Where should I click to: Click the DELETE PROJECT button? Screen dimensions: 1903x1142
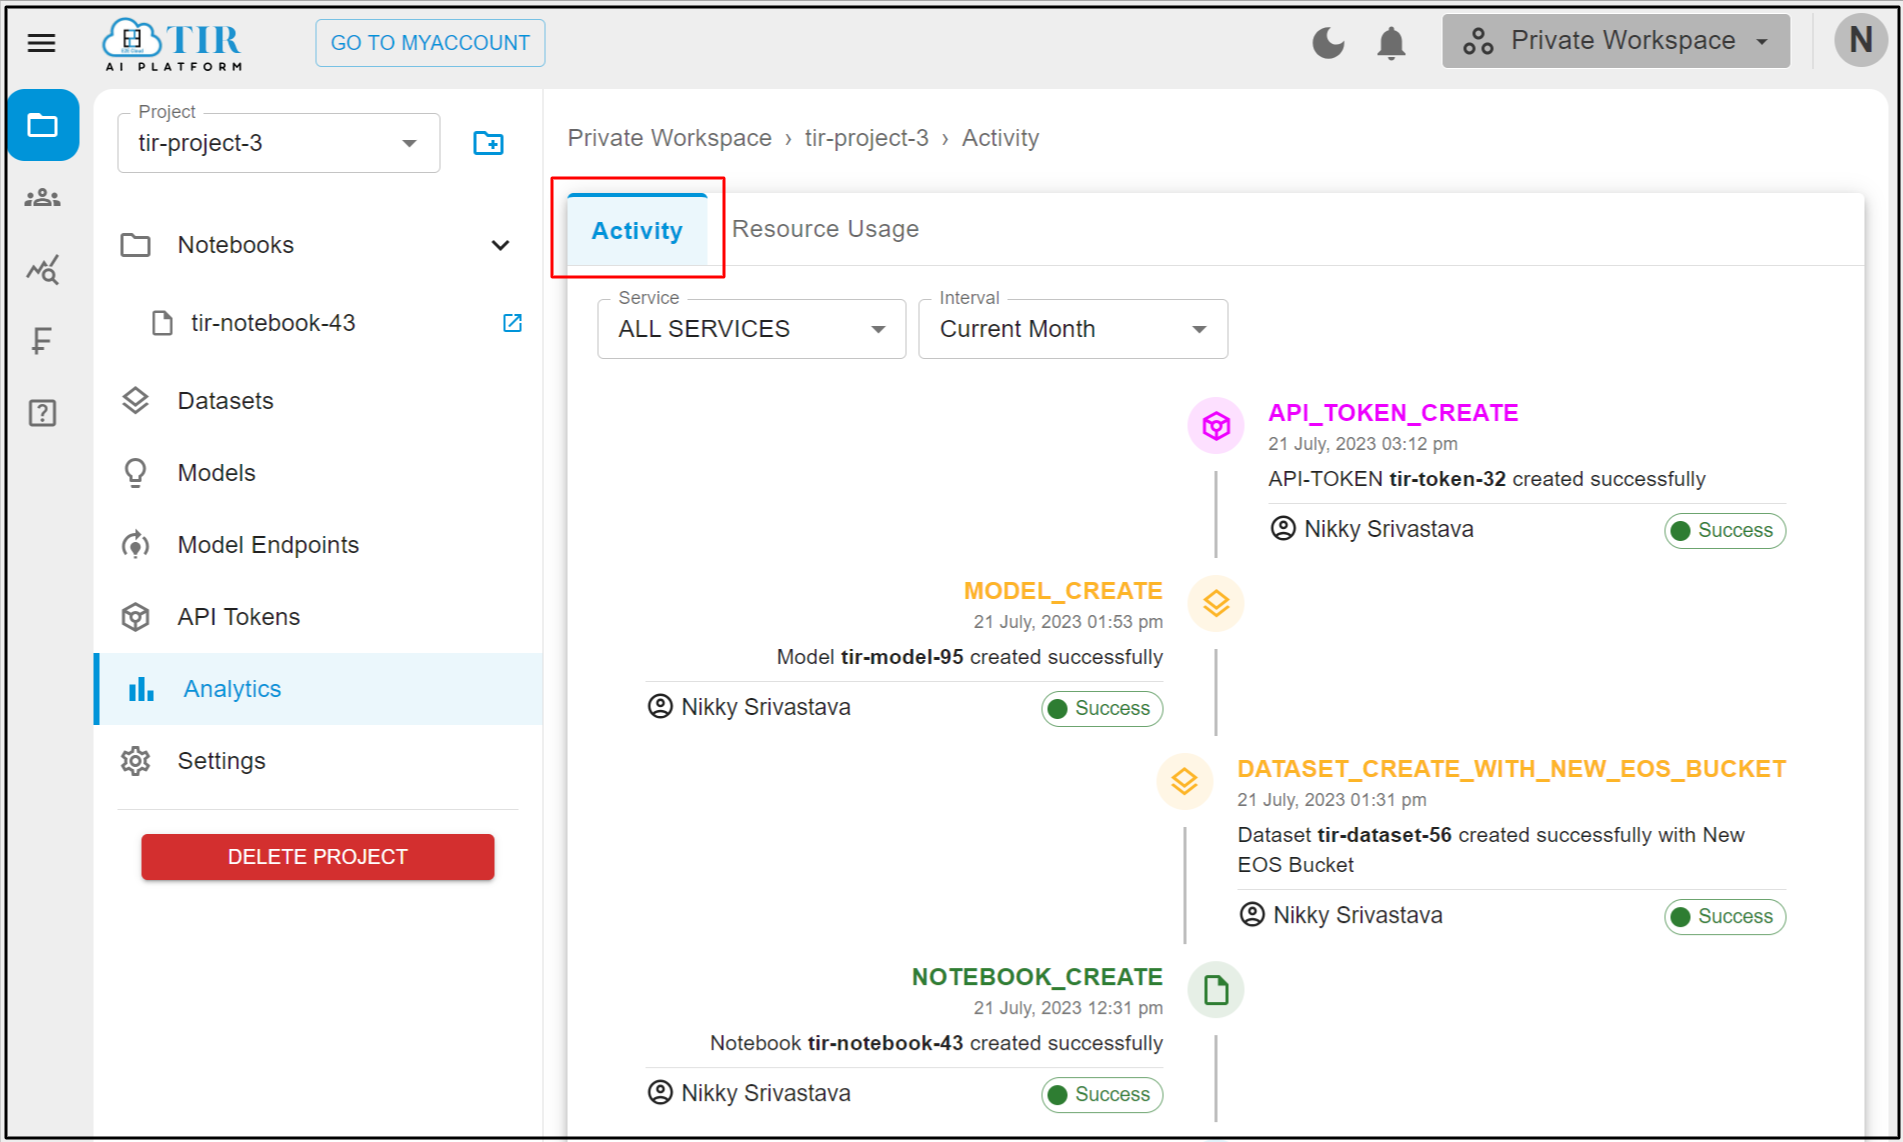click(x=317, y=857)
